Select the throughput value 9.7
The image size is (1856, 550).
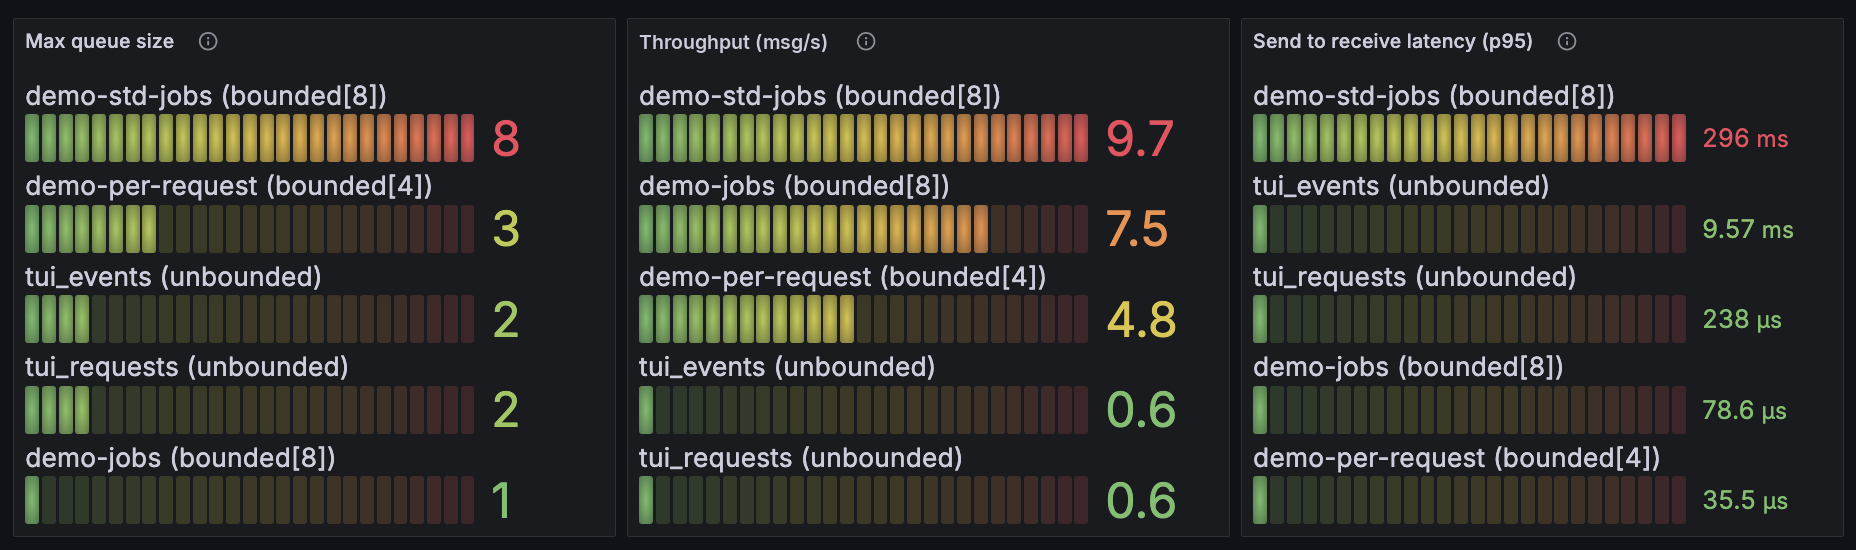point(1139,138)
